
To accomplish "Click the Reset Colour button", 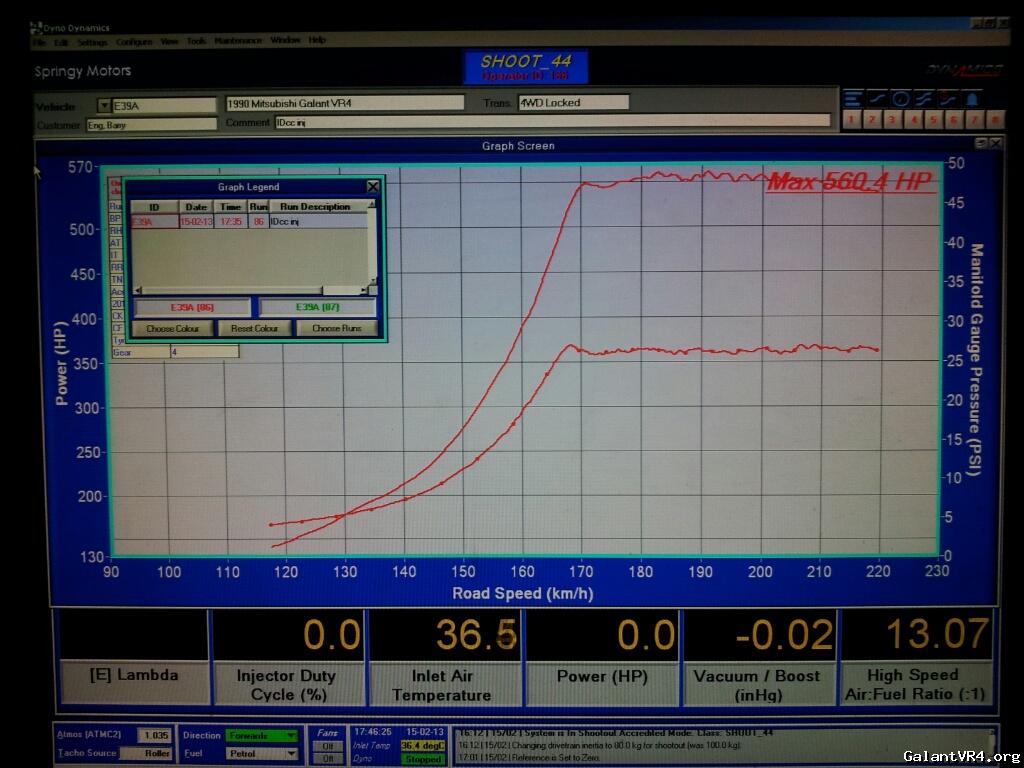I will 254,328.
